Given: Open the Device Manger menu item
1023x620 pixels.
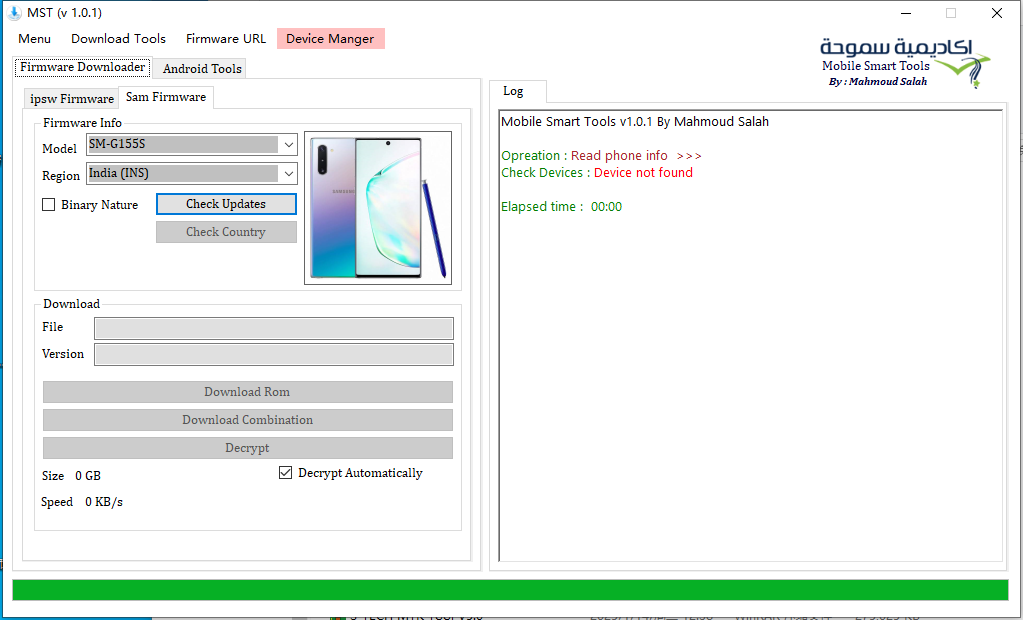Looking at the screenshot, I should (330, 39).
